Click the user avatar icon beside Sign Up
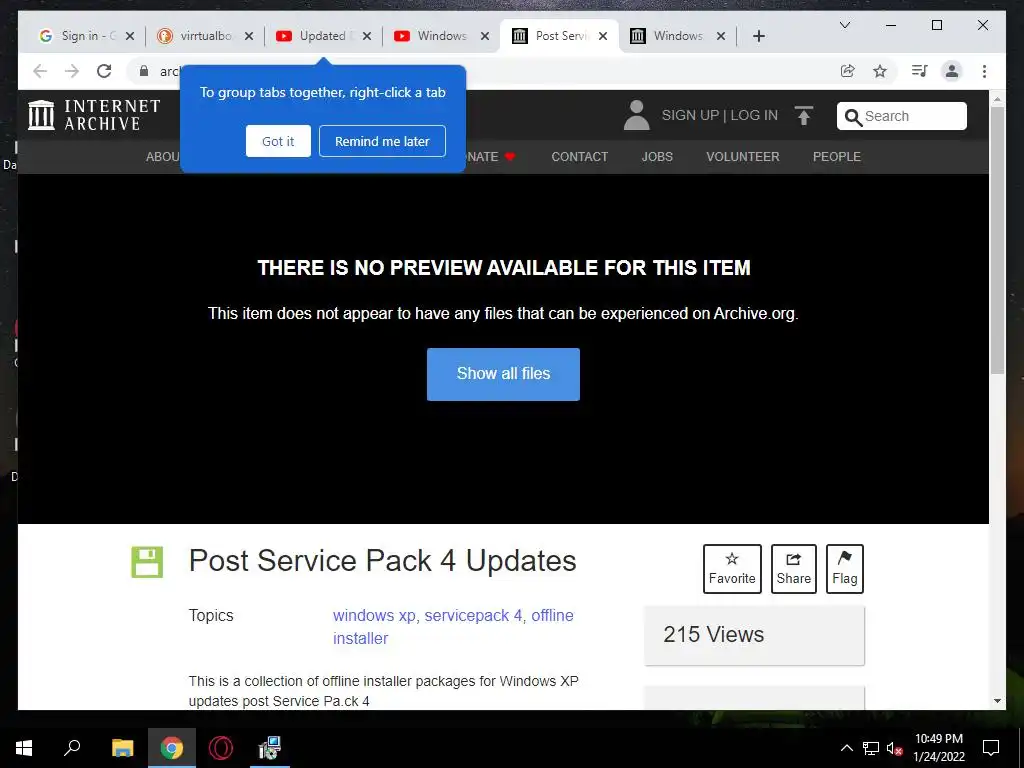1024x768 pixels. pos(636,115)
